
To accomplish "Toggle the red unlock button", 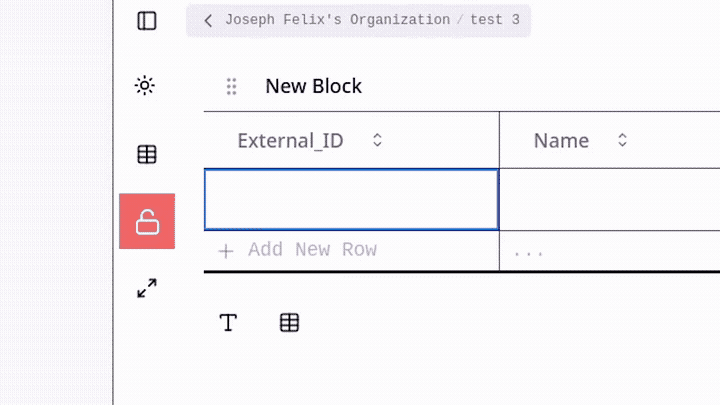I will 147,221.
